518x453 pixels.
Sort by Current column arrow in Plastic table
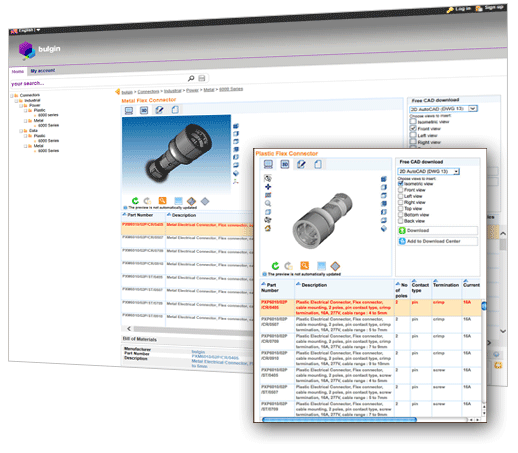[466, 281]
